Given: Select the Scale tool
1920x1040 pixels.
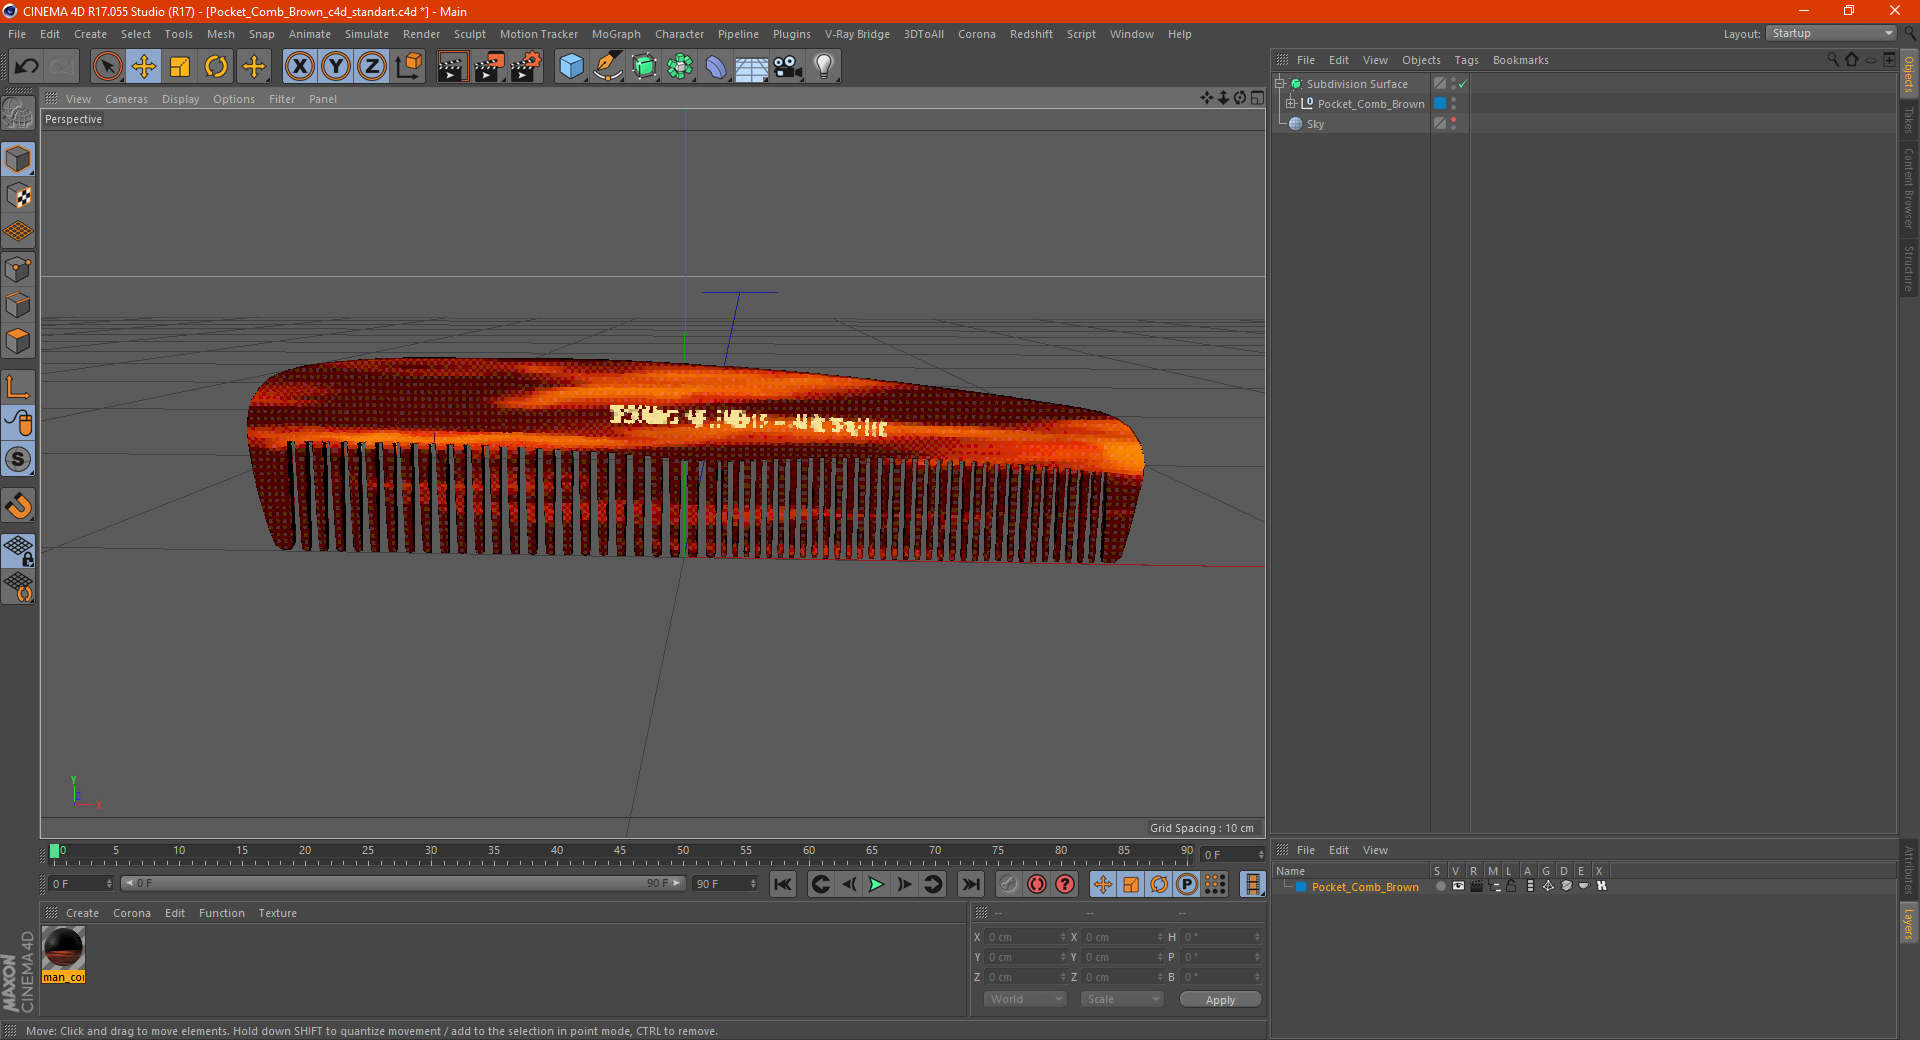Looking at the screenshot, I should click(180, 67).
